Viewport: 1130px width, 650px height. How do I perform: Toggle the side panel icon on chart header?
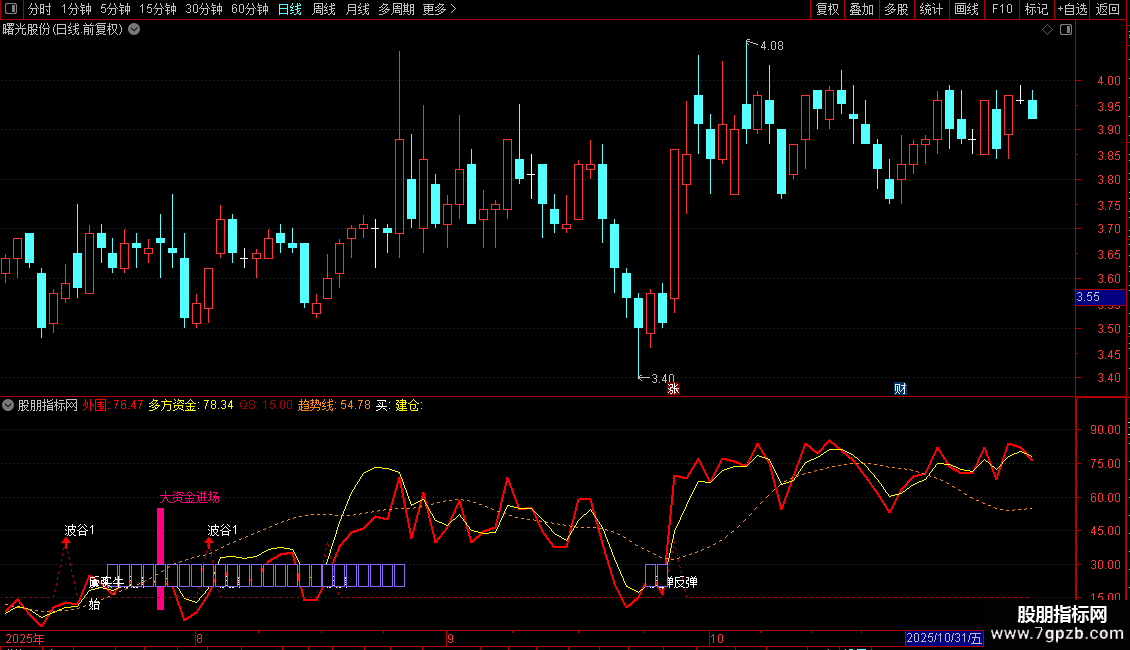pyautogui.click(x=1066, y=30)
